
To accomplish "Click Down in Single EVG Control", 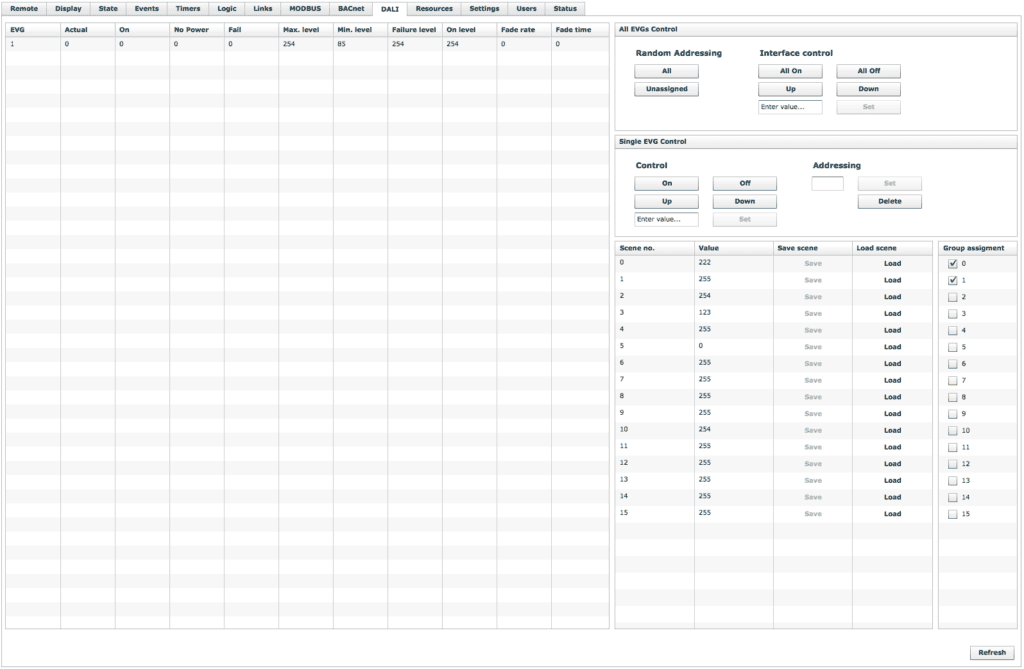I will pos(744,201).
